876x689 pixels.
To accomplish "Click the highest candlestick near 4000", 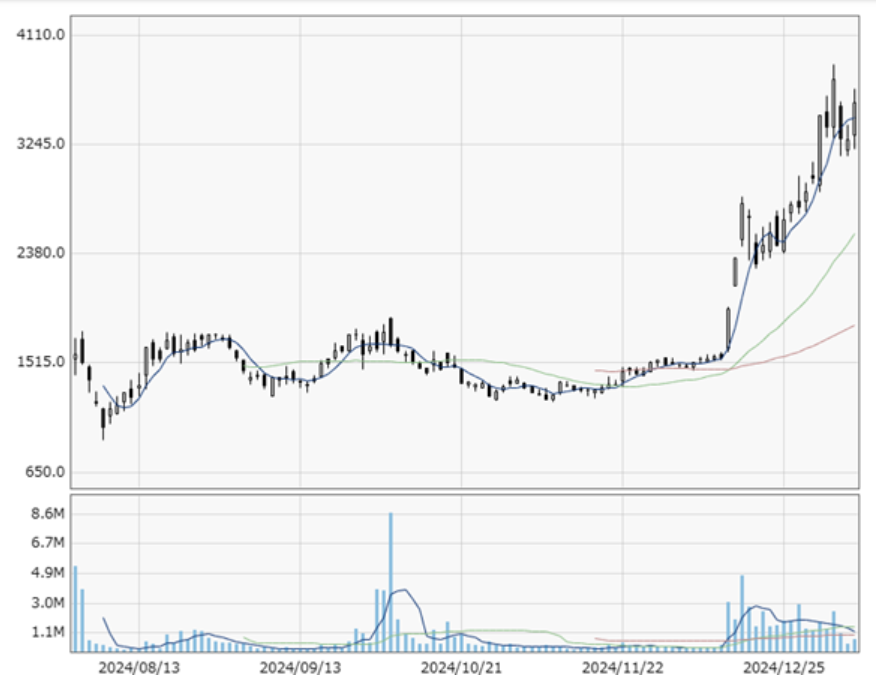I will tap(834, 99).
